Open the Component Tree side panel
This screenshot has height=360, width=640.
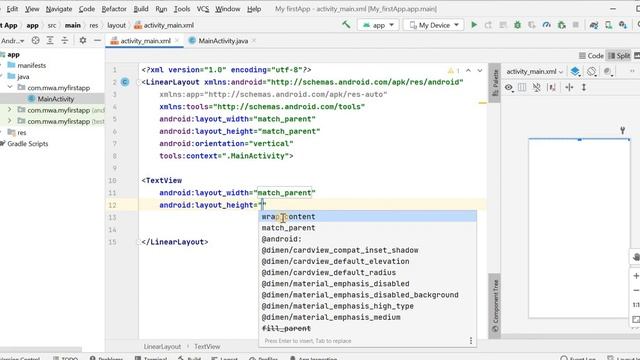[x=495, y=305]
